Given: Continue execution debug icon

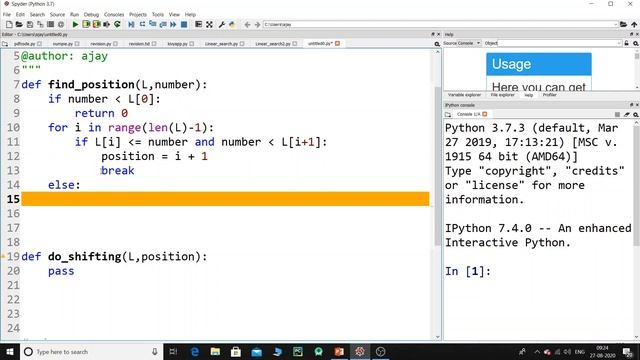Looking at the screenshot, I should (173, 24).
